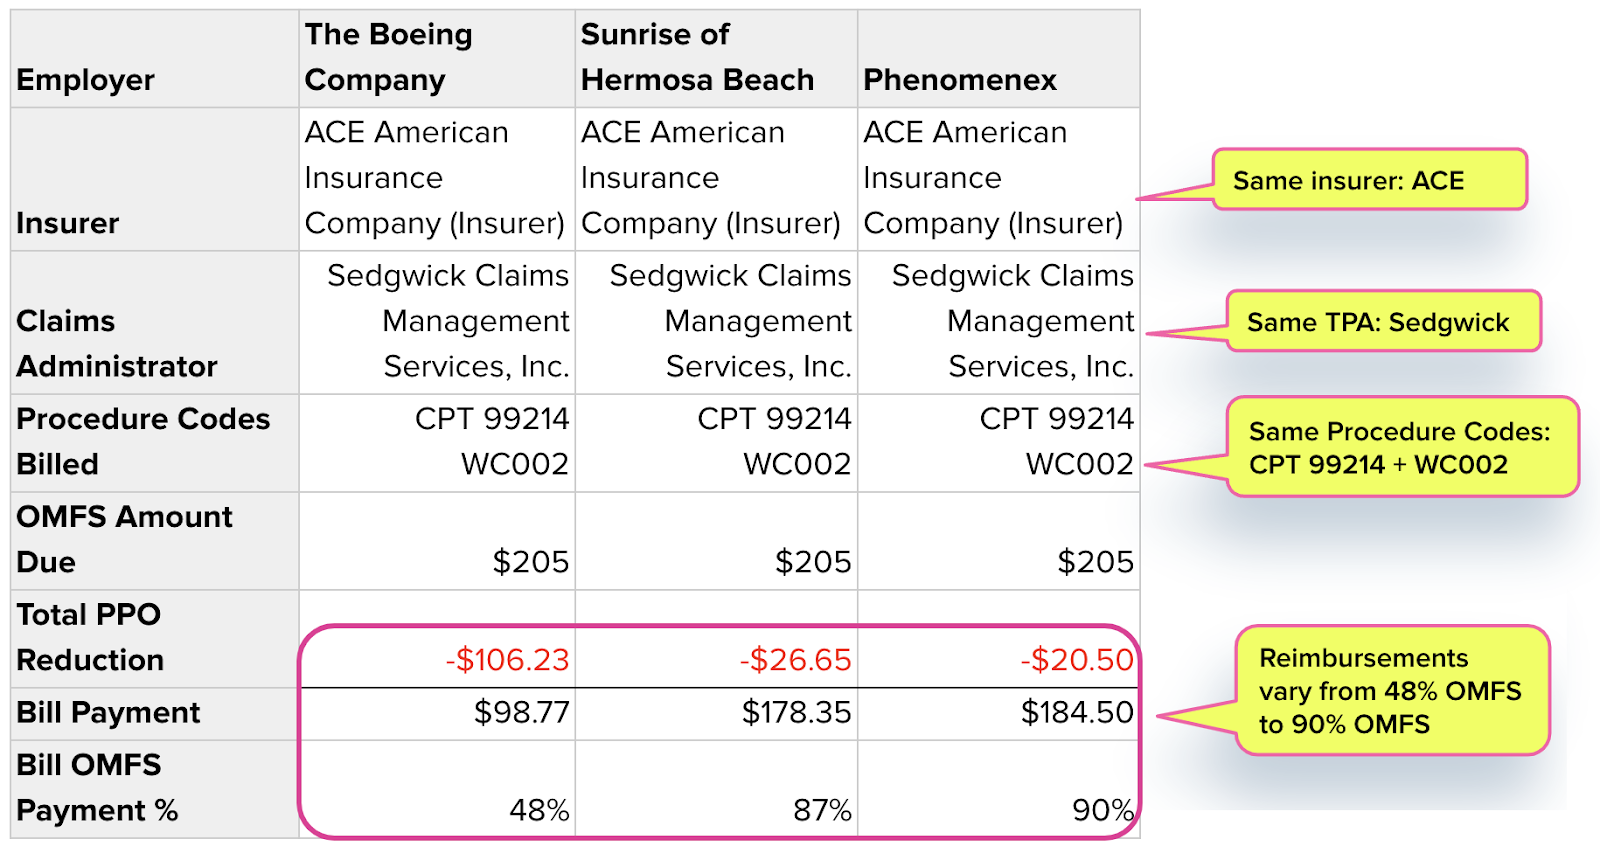1600x860 pixels.
Task: Select the -$26.65 PPO reduction cell
Action: 716,639
